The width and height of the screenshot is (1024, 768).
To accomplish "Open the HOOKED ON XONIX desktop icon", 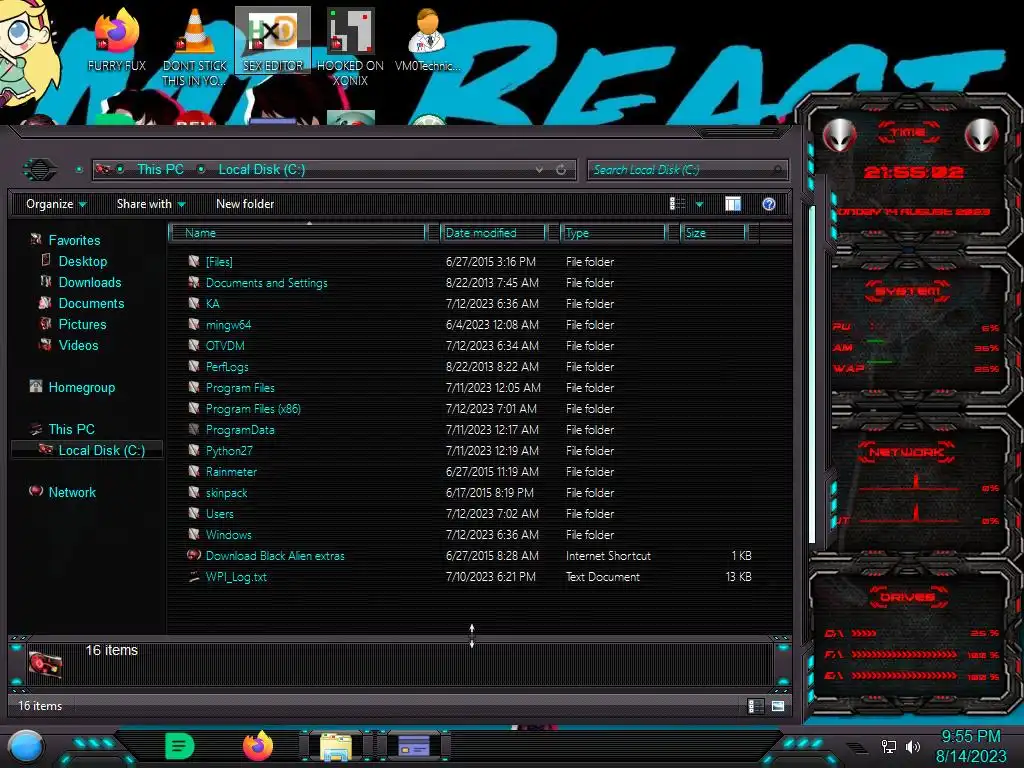I will (350, 47).
